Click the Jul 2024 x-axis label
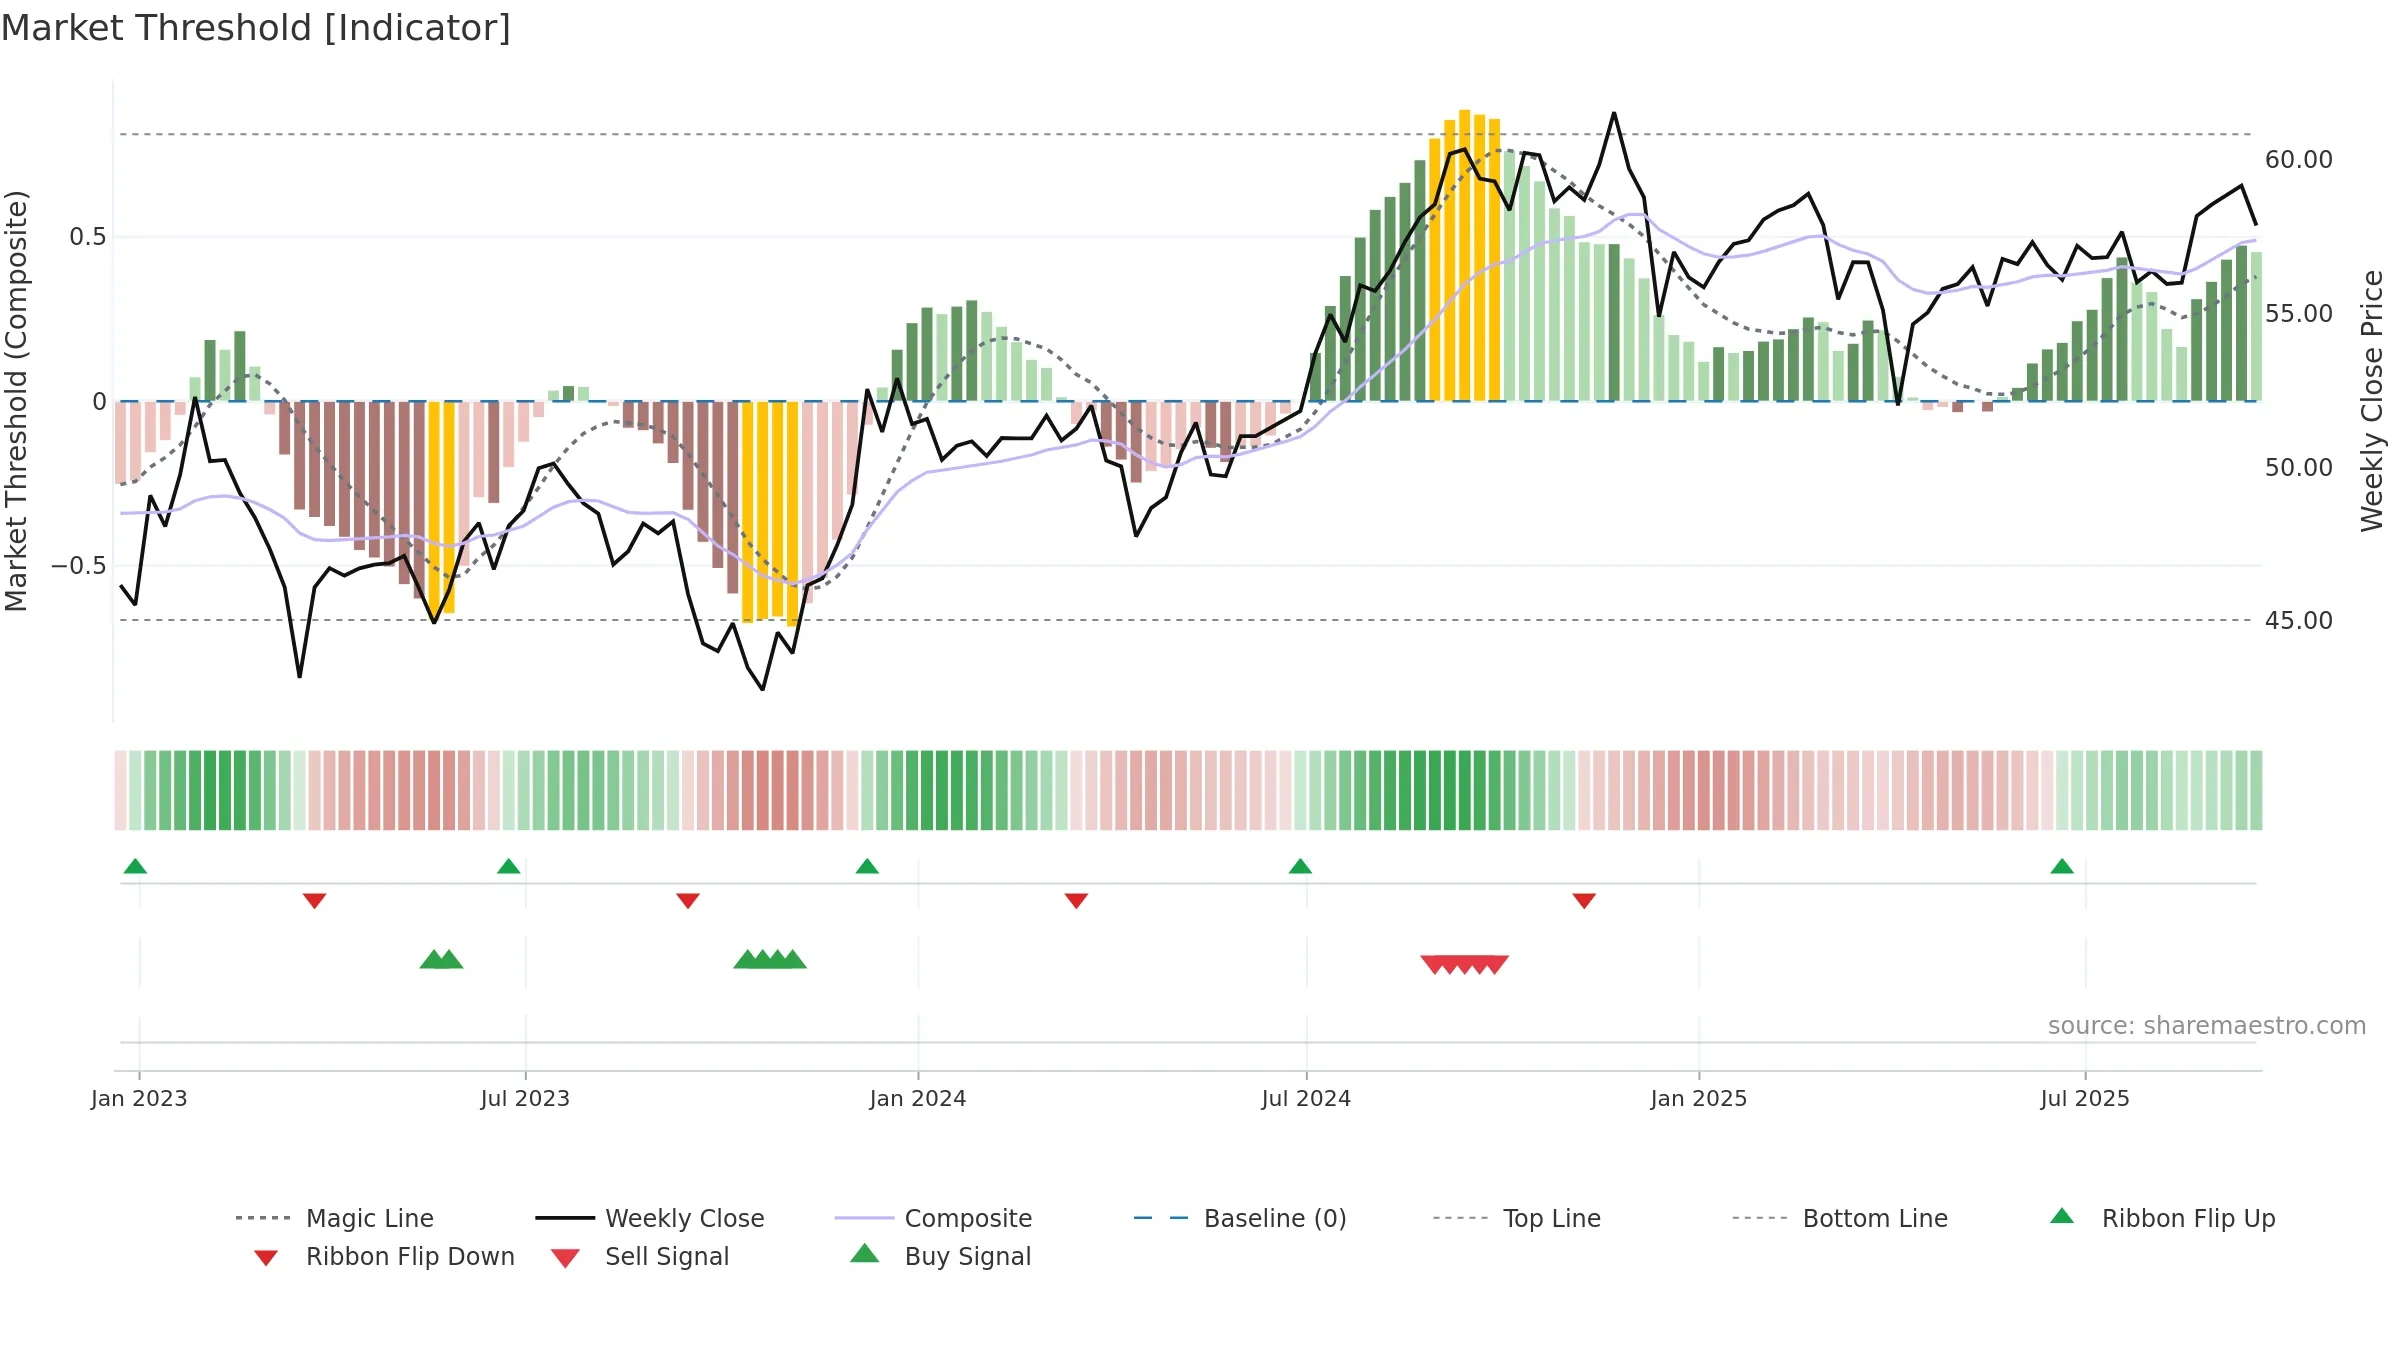The height and width of the screenshot is (1350, 2400). tap(1306, 1099)
